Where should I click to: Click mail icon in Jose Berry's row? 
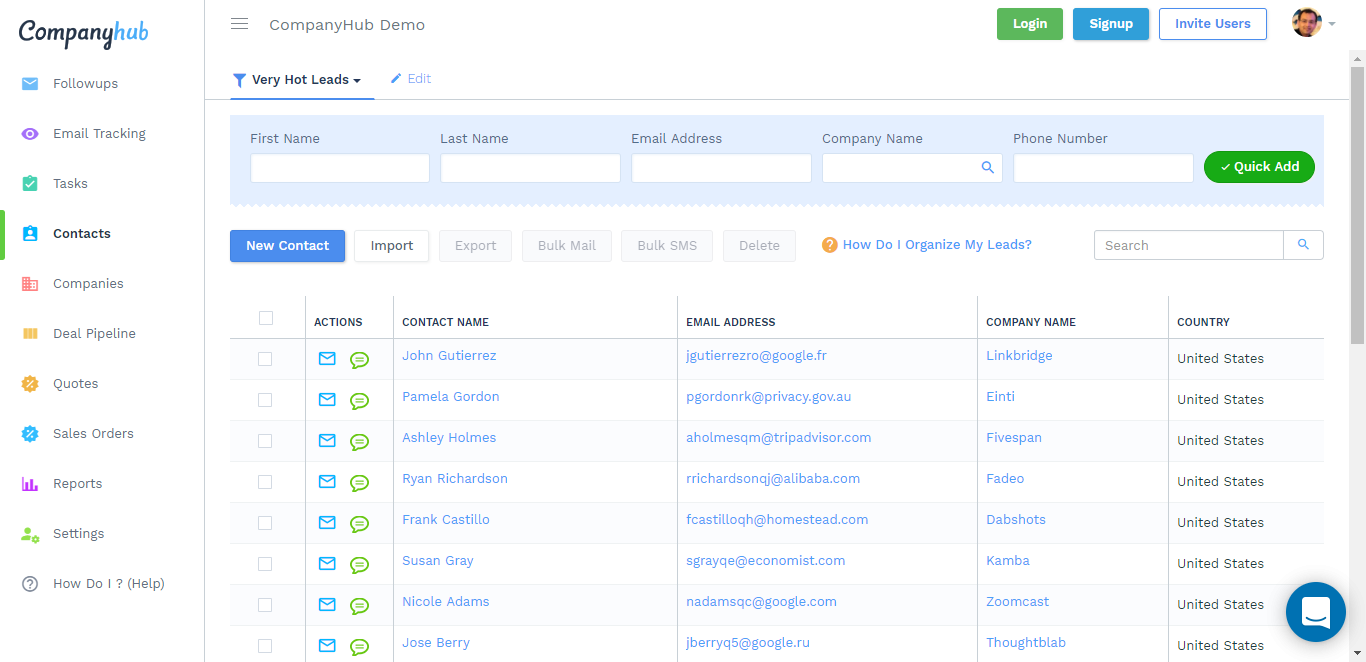327,645
